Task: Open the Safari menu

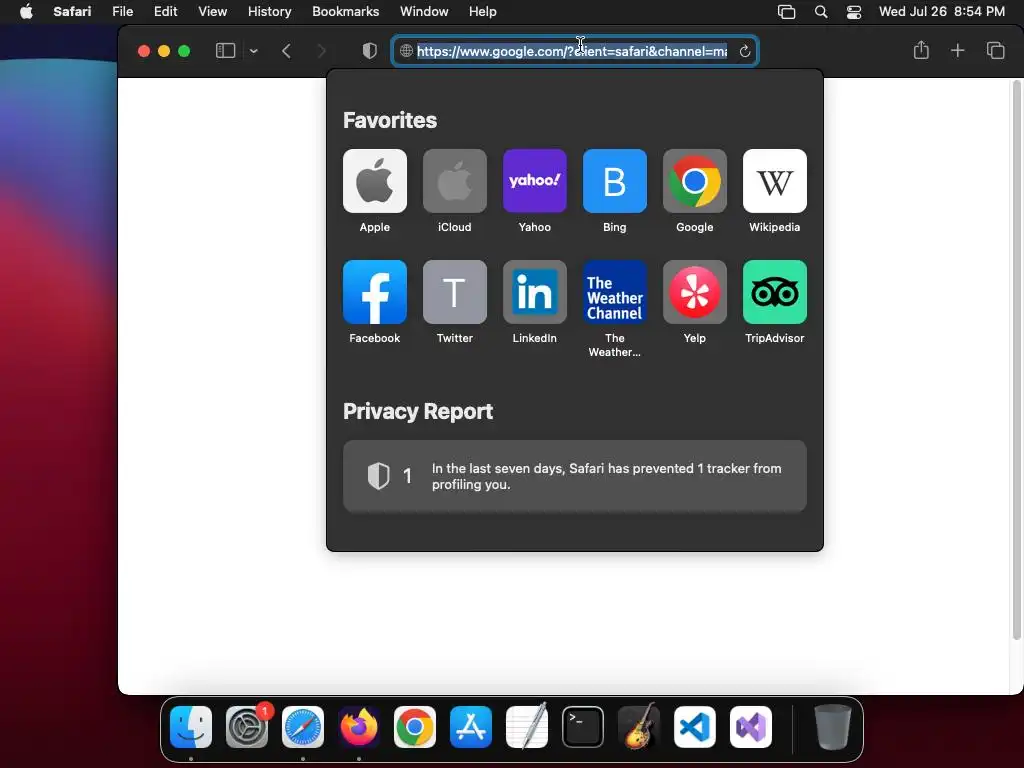Action: (72, 11)
